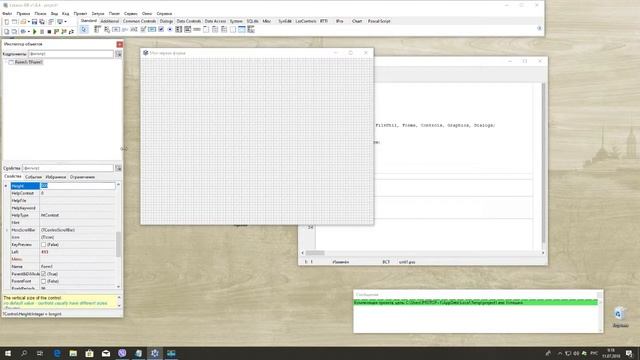Open the Recycle Bin desktop icon
This screenshot has width=640, height=360.
coord(620,317)
